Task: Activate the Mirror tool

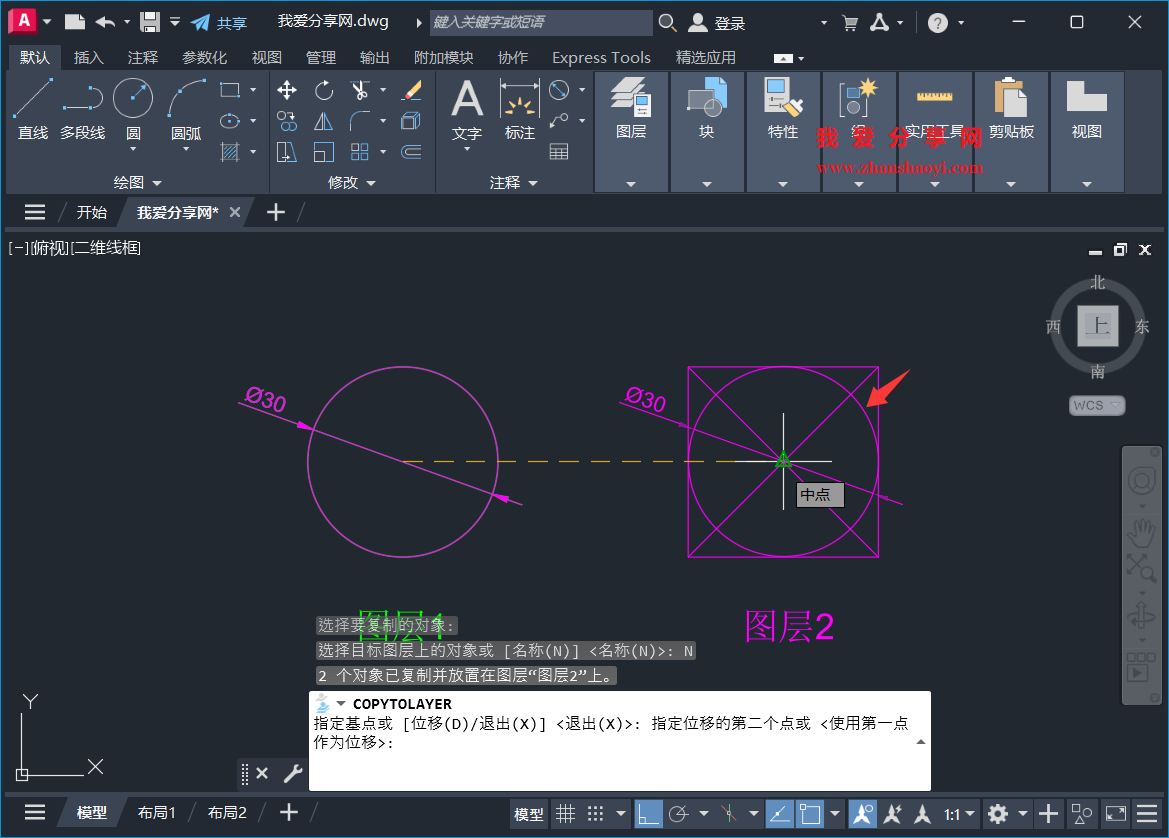Action: point(324,121)
